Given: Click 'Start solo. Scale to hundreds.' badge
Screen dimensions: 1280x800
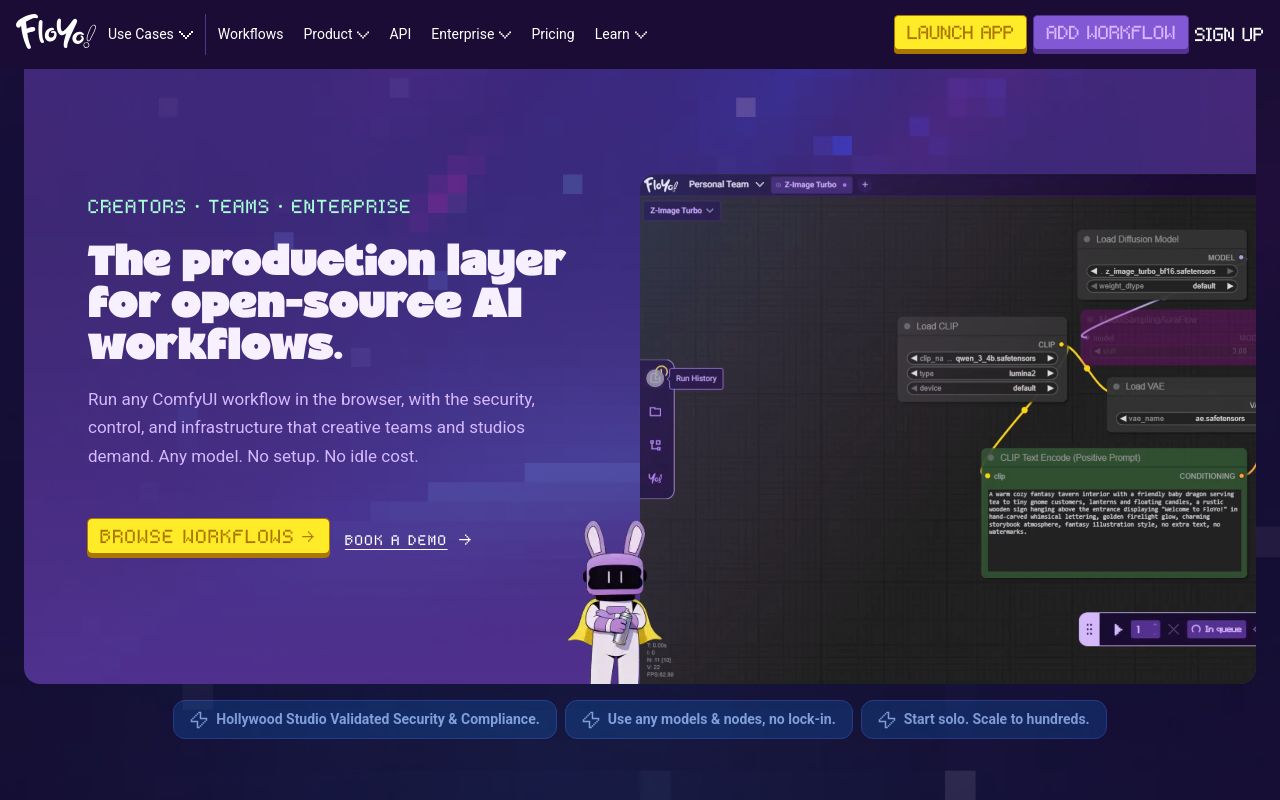Looking at the screenshot, I should (x=983, y=719).
